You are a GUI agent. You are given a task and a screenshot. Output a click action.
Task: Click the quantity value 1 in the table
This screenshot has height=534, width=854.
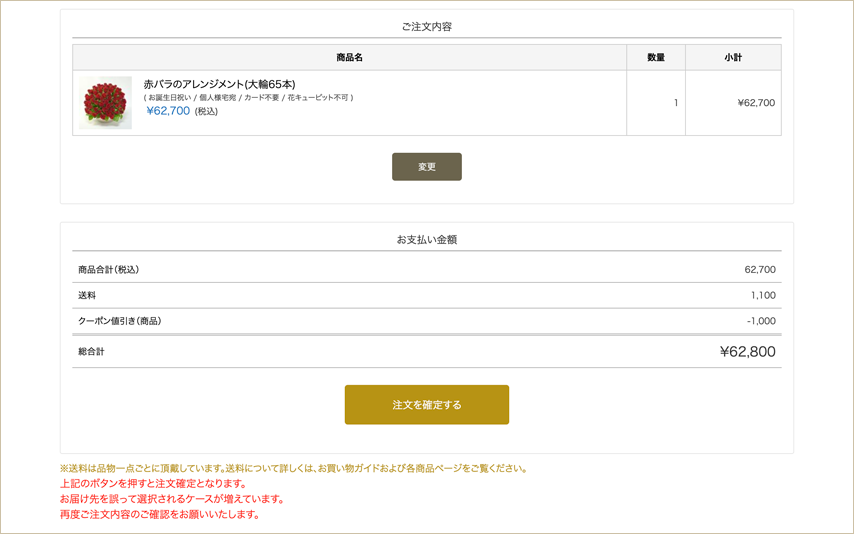[675, 103]
